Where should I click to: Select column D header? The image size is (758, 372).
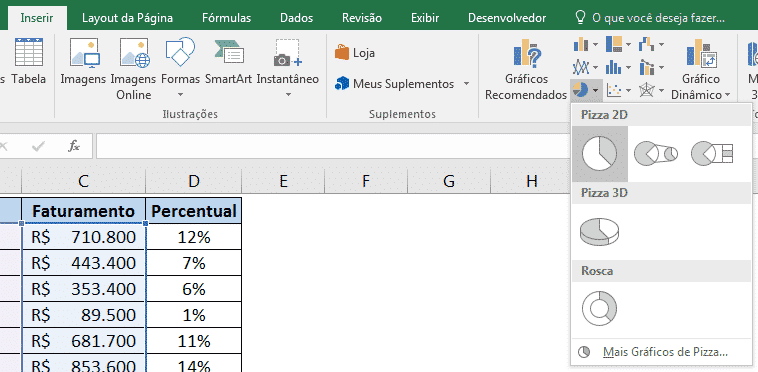point(193,181)
